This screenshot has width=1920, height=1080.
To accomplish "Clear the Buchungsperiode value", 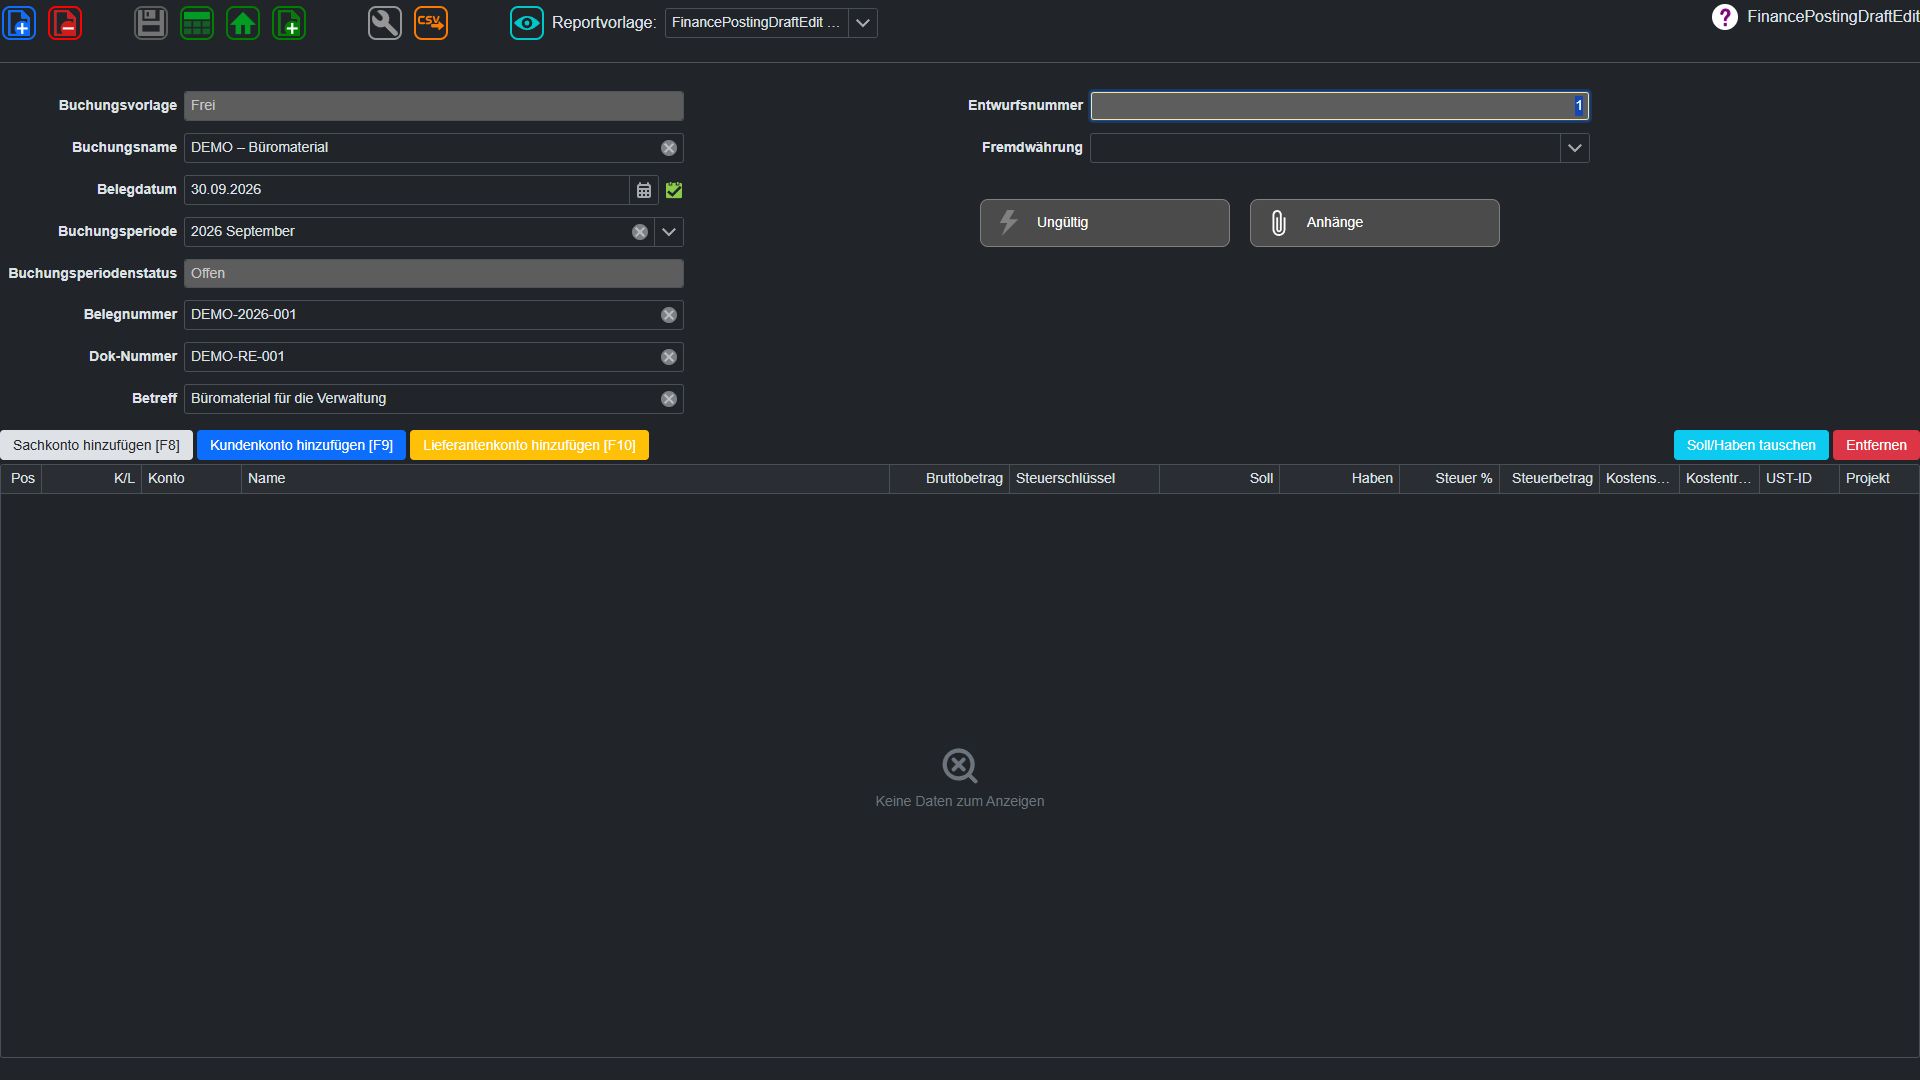I will point(640,232).
